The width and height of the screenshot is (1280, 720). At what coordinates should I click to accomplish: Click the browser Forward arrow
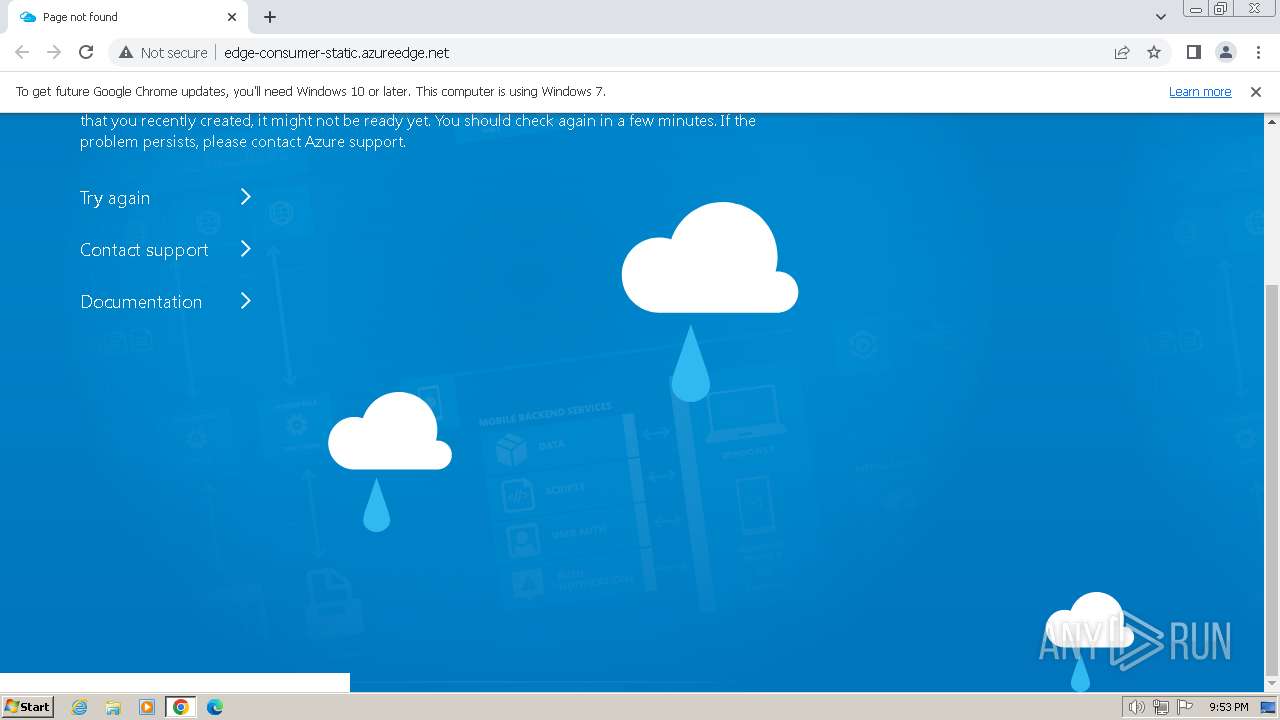click(x=54, y=53)
